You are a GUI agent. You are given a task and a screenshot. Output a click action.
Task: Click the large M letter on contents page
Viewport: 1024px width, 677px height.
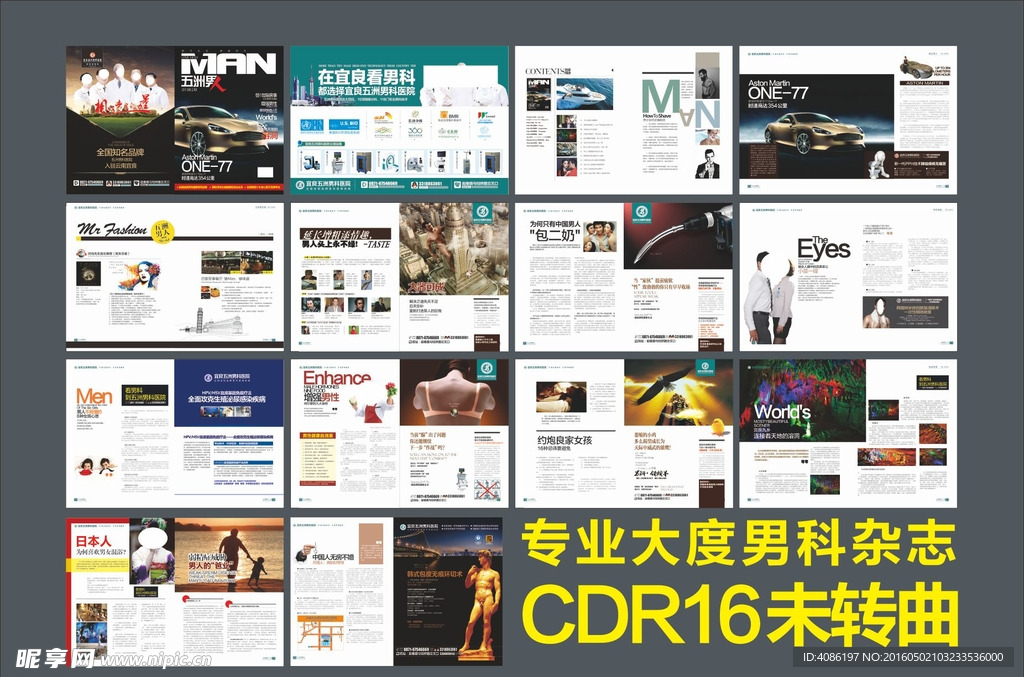tap(661, 96)
